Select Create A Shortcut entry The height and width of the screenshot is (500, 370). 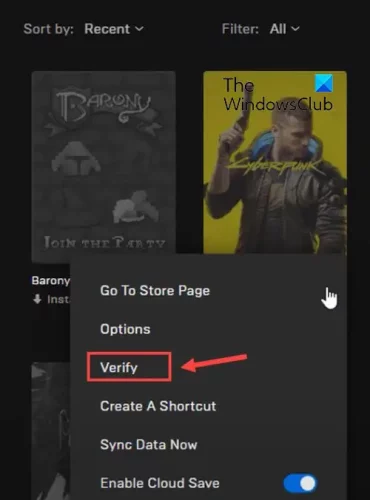[158, 406]
